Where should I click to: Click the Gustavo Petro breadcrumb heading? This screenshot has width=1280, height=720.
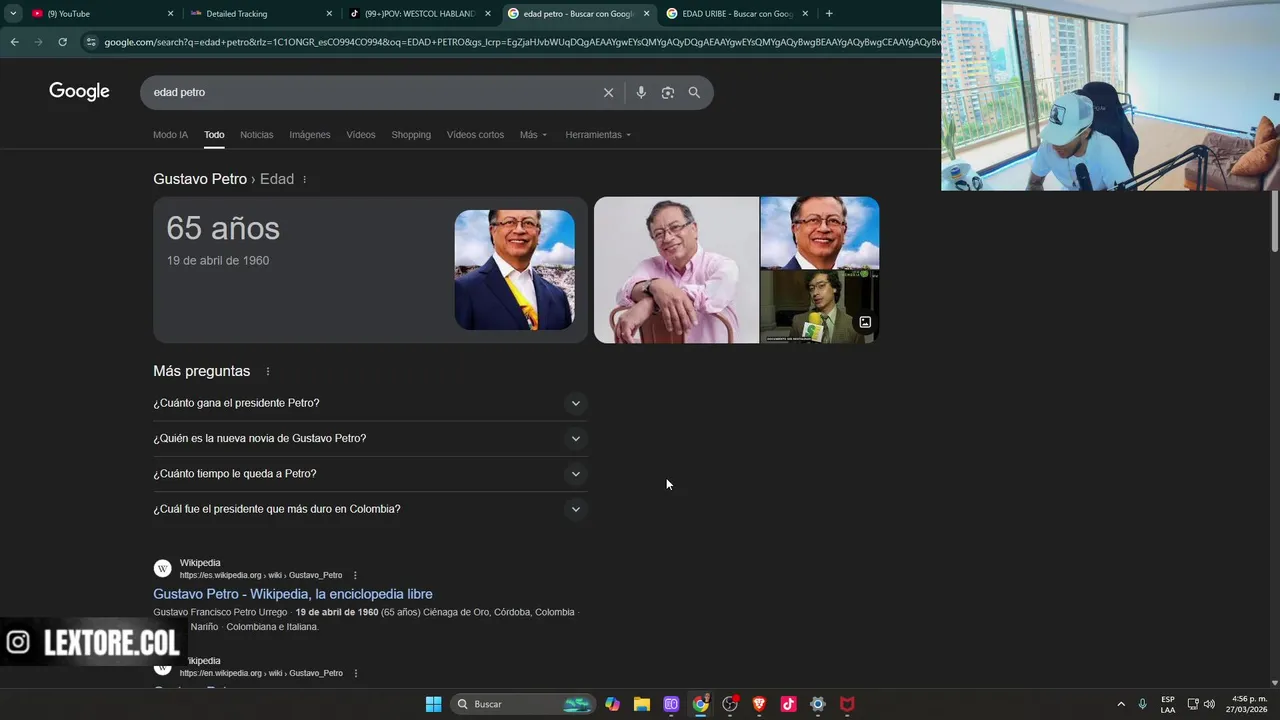point(200,179)
